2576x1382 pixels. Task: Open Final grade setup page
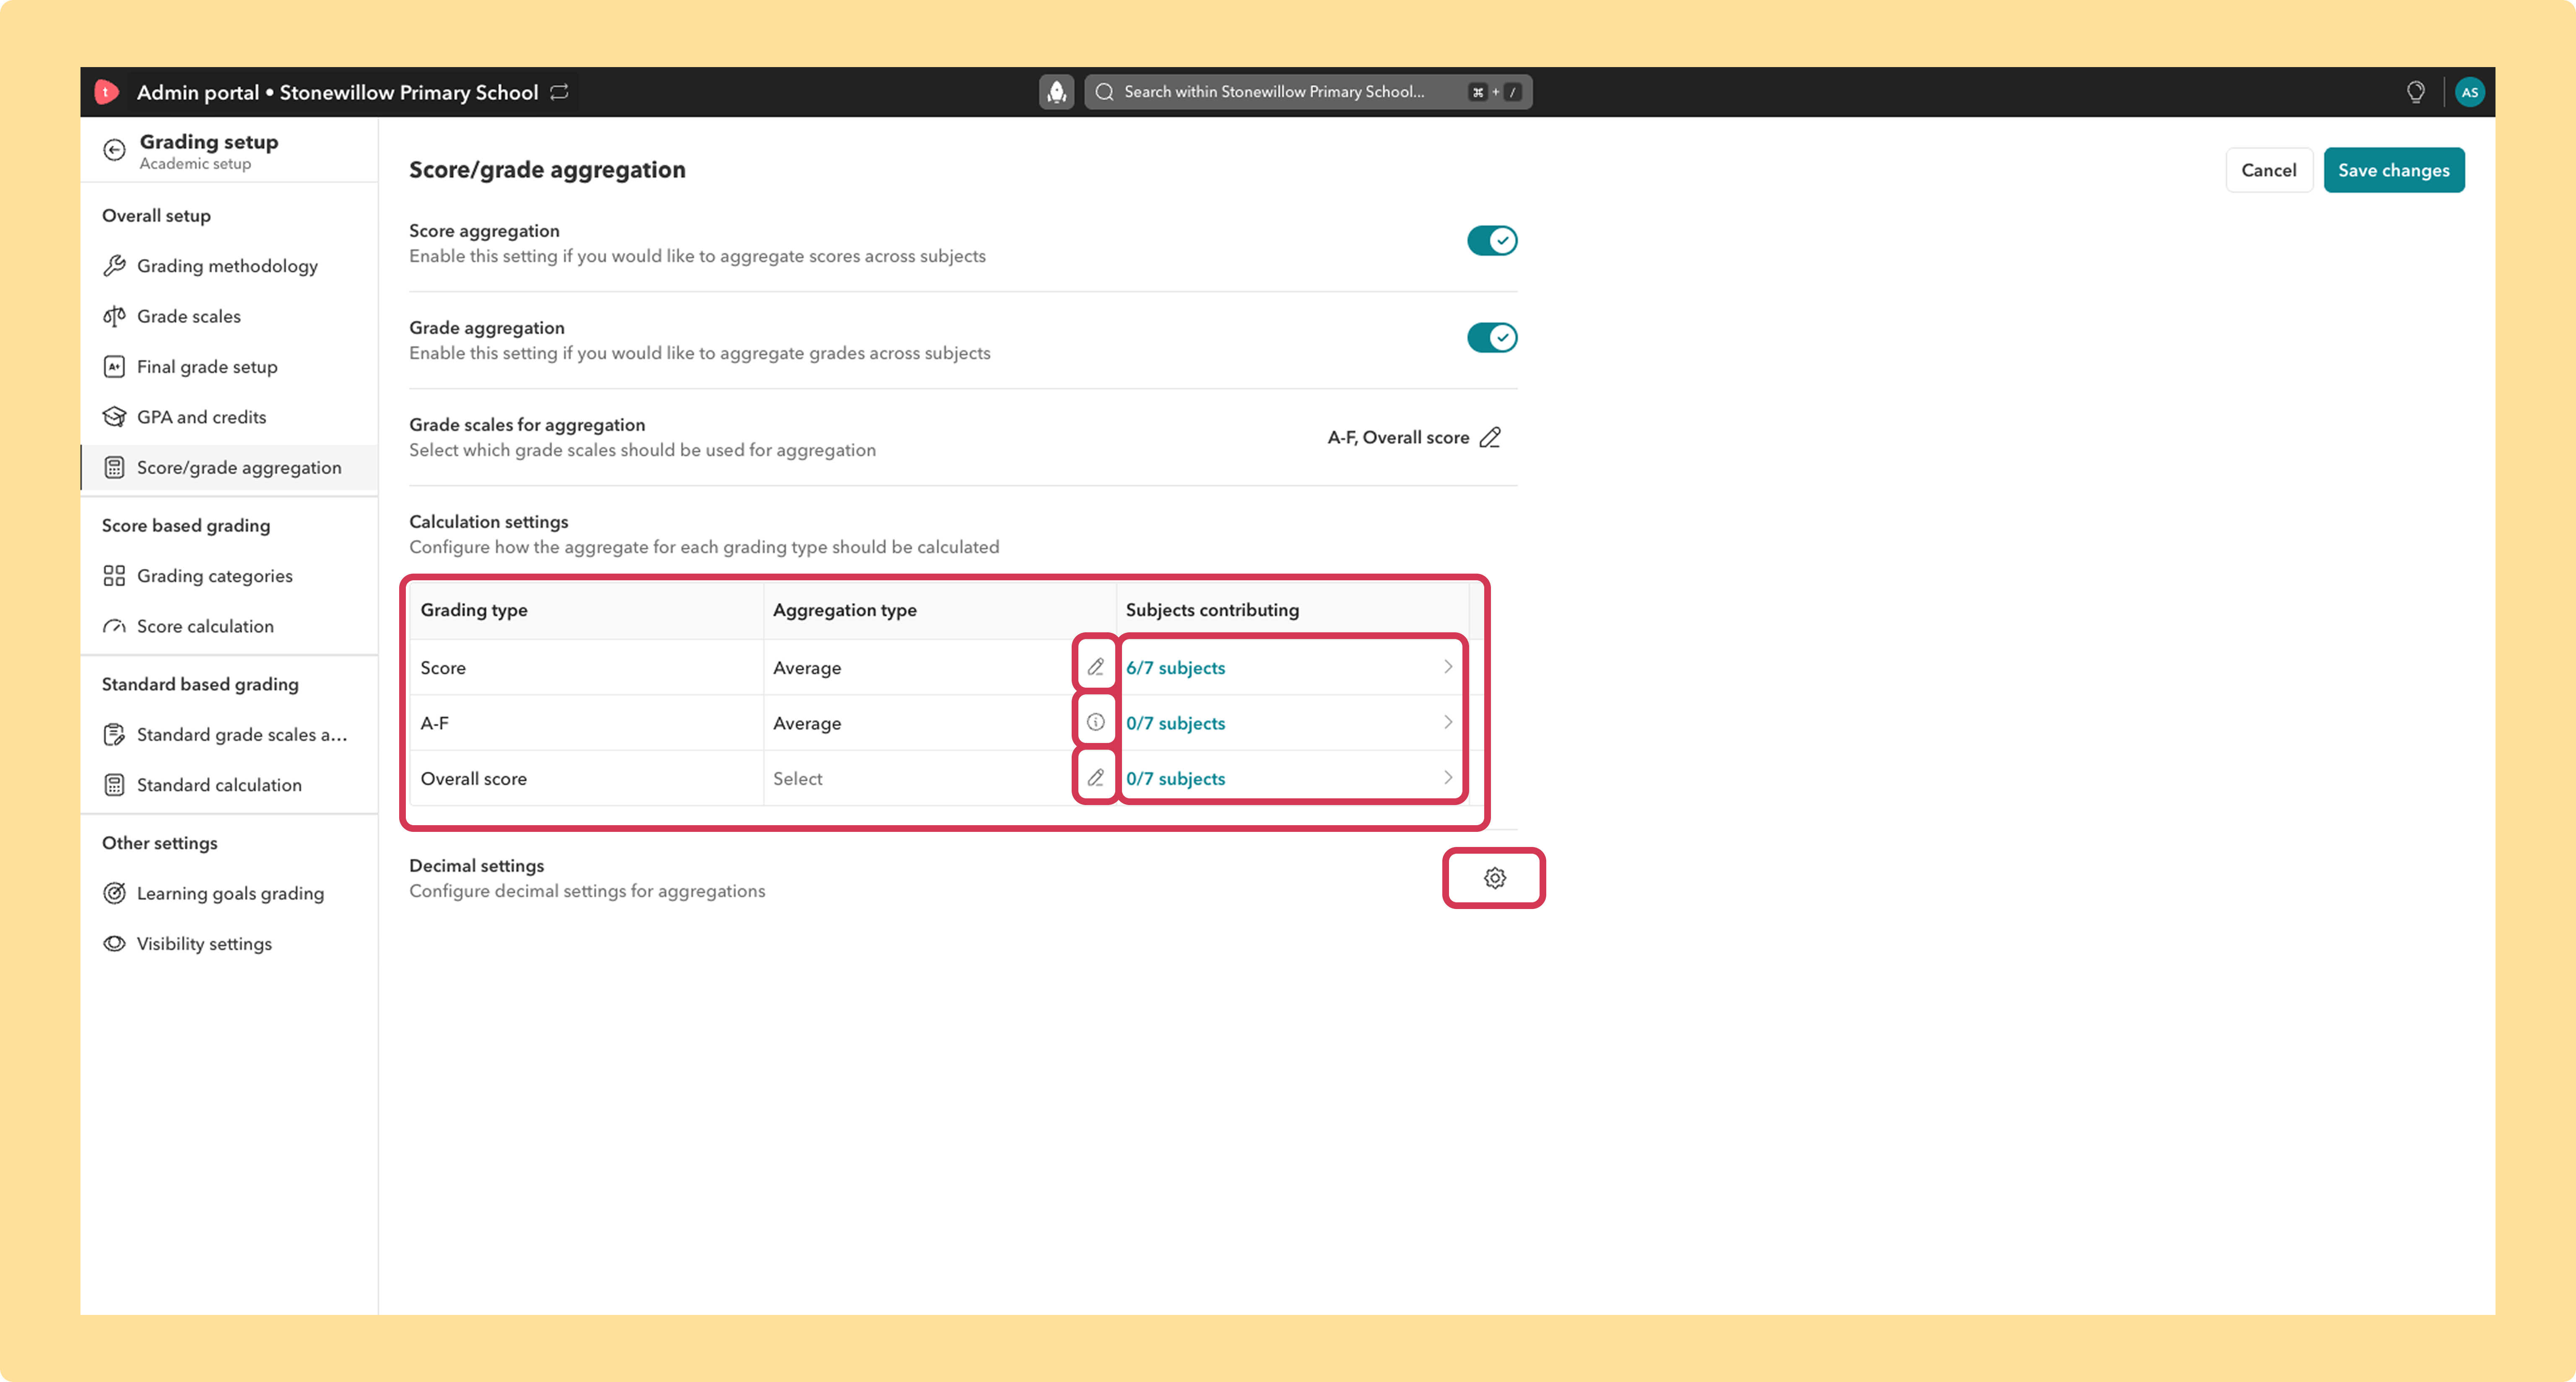click(x=229, y=366)
